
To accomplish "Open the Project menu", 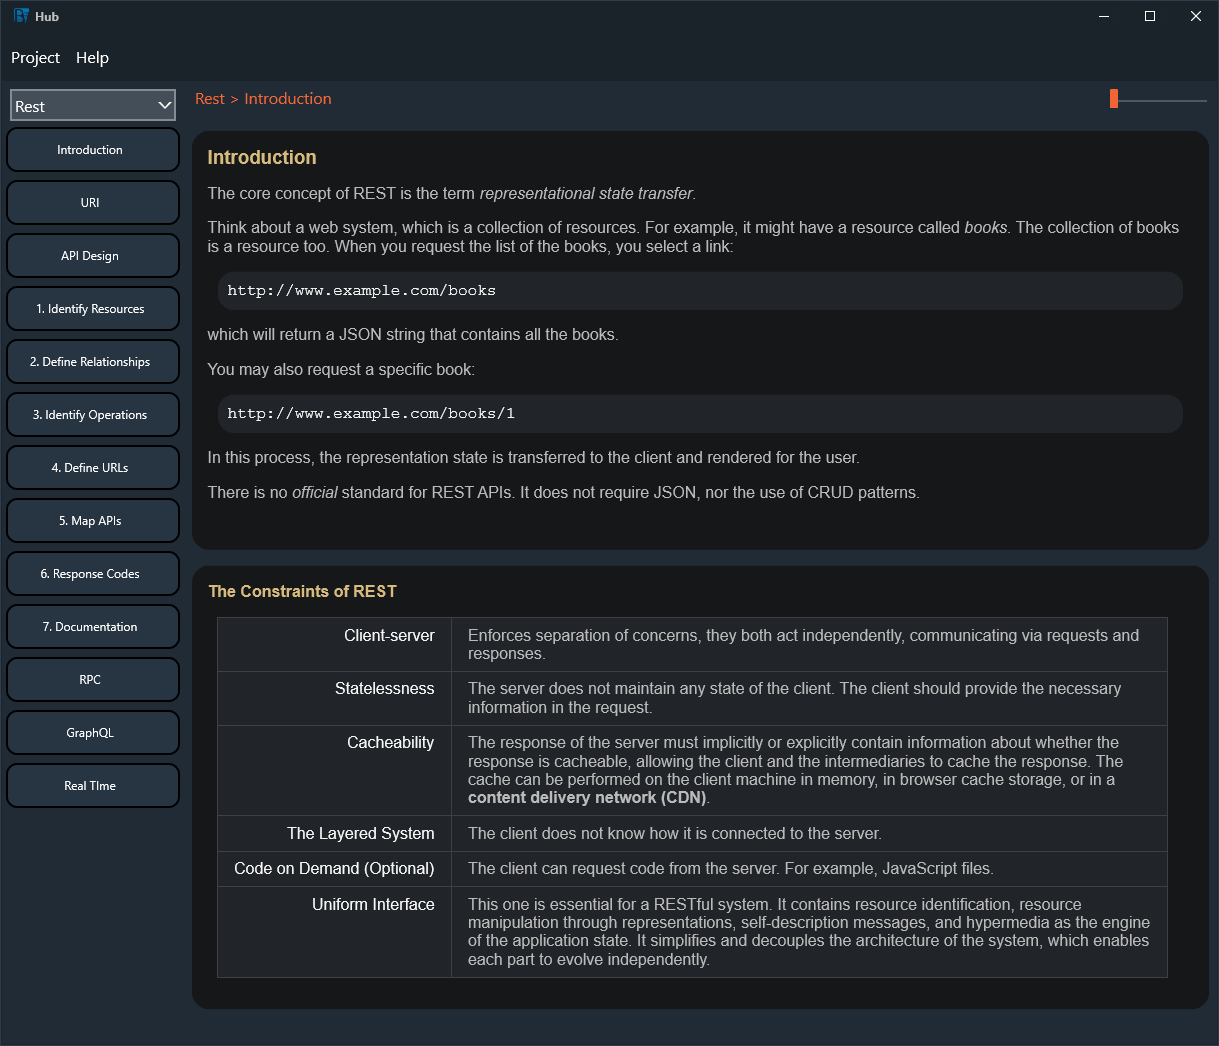I will (35, 58).
